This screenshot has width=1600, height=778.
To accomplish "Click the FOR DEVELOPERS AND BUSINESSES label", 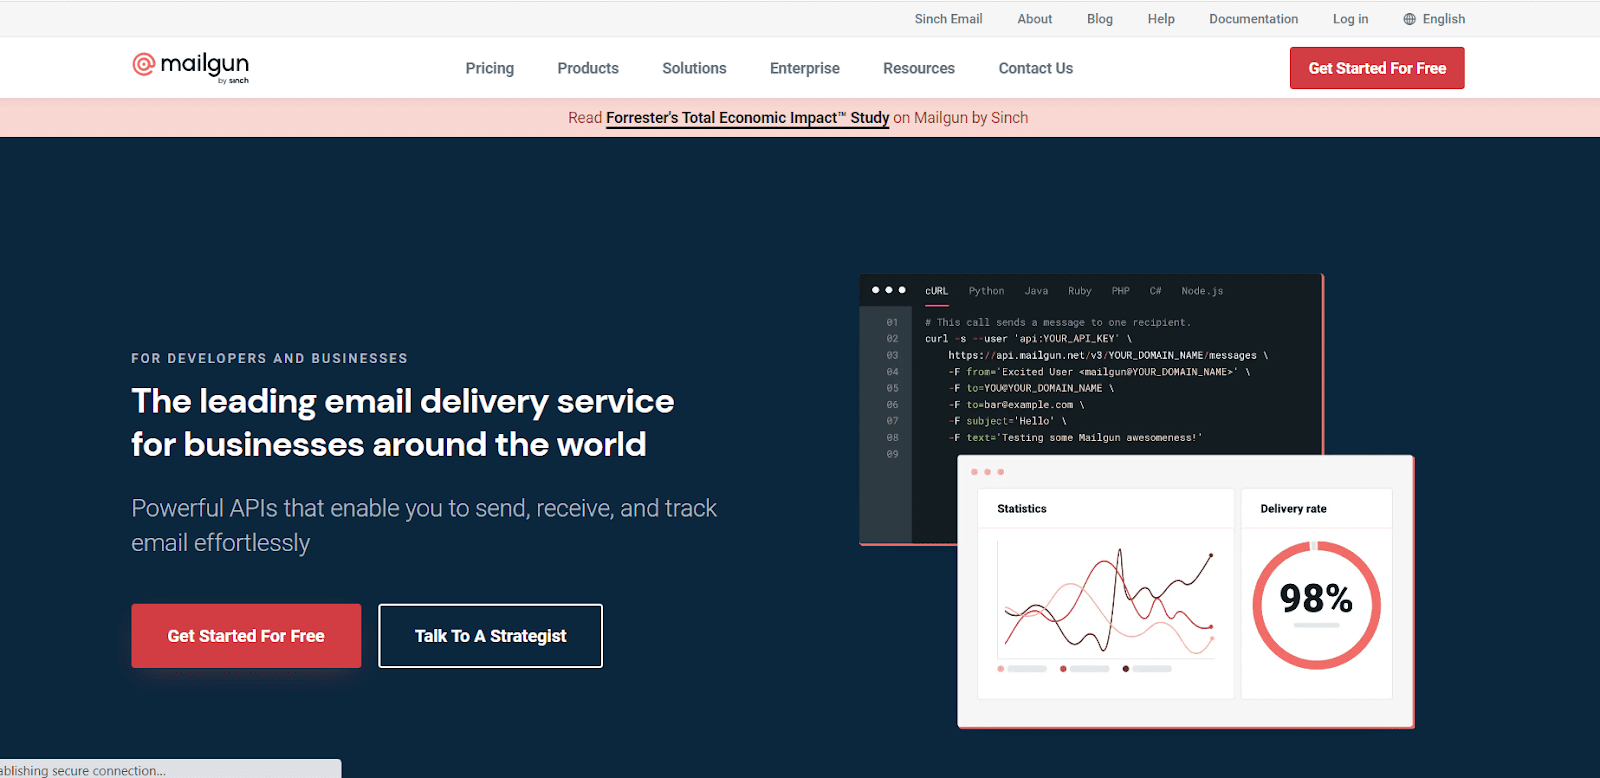I will tap(269, 358).
